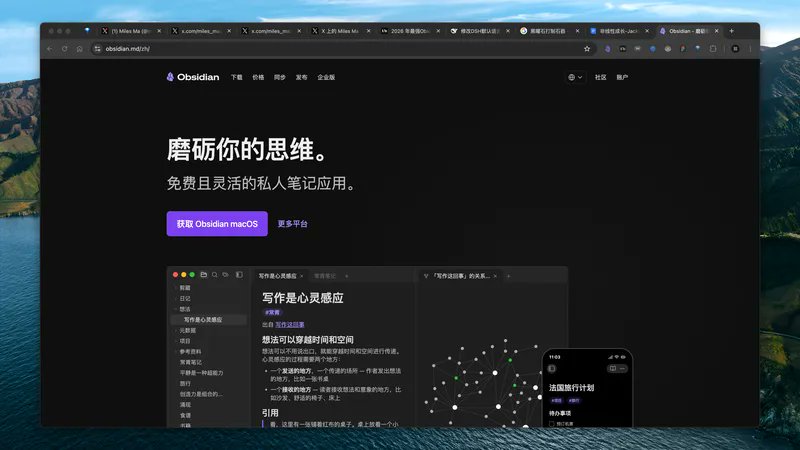Viewport: 800px width, 450px height.
Task: Click the 想法可以穿越时间和空间 heading in preview
Action: pos(308,340)
